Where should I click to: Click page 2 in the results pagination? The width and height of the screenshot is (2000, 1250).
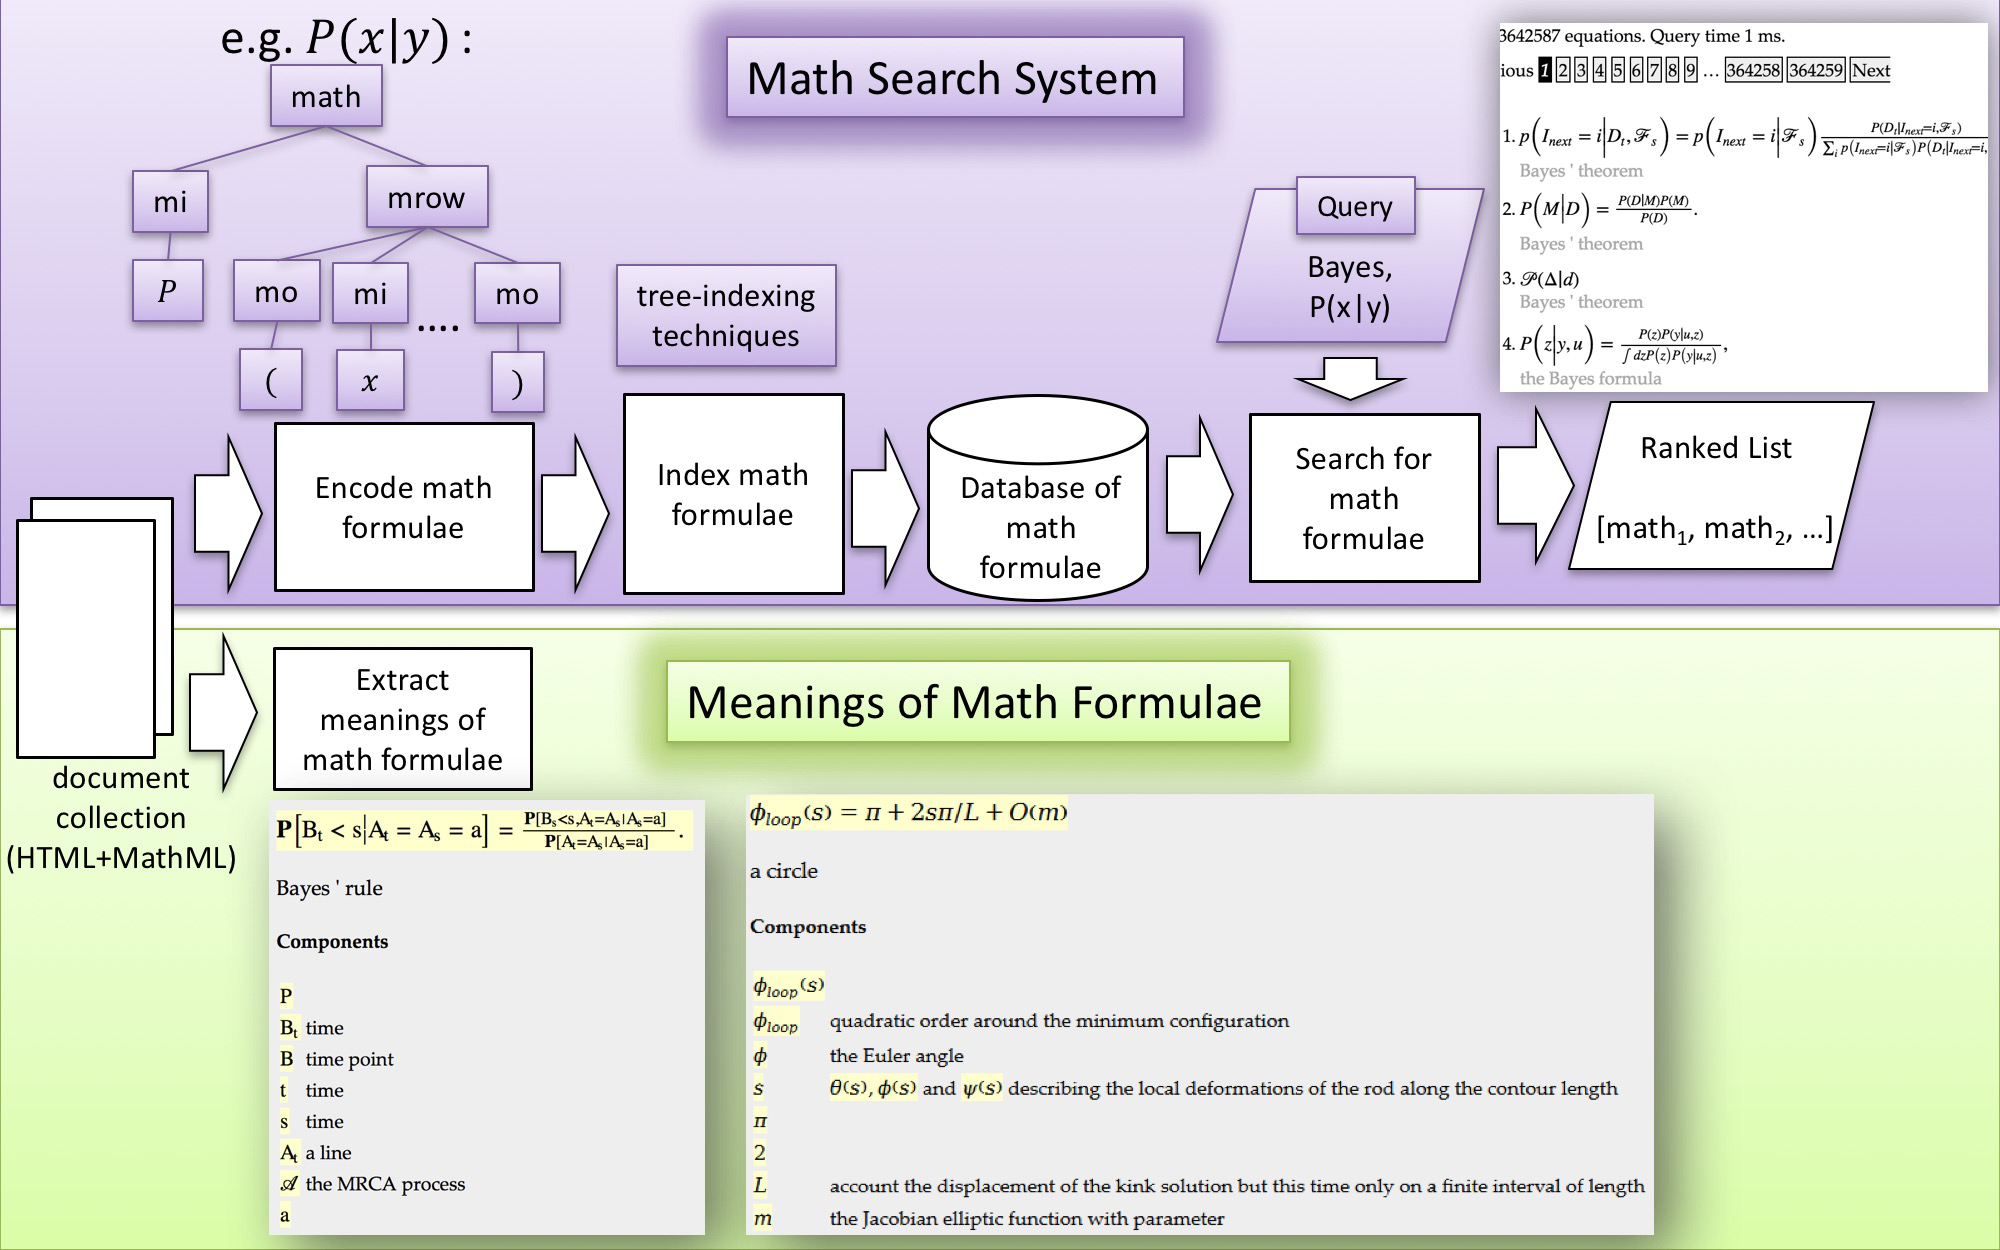click(x=1562, y=70)
